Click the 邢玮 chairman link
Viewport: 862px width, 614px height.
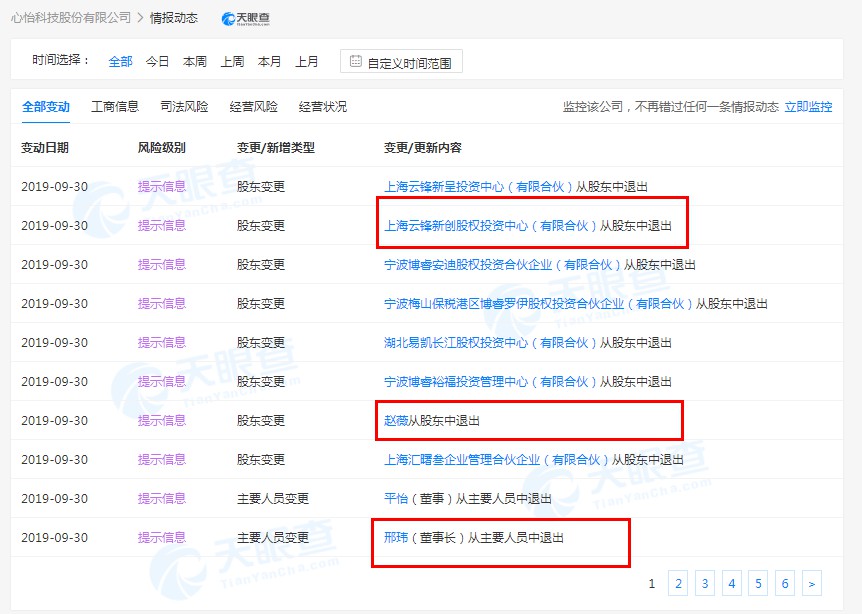coord(396,538)
